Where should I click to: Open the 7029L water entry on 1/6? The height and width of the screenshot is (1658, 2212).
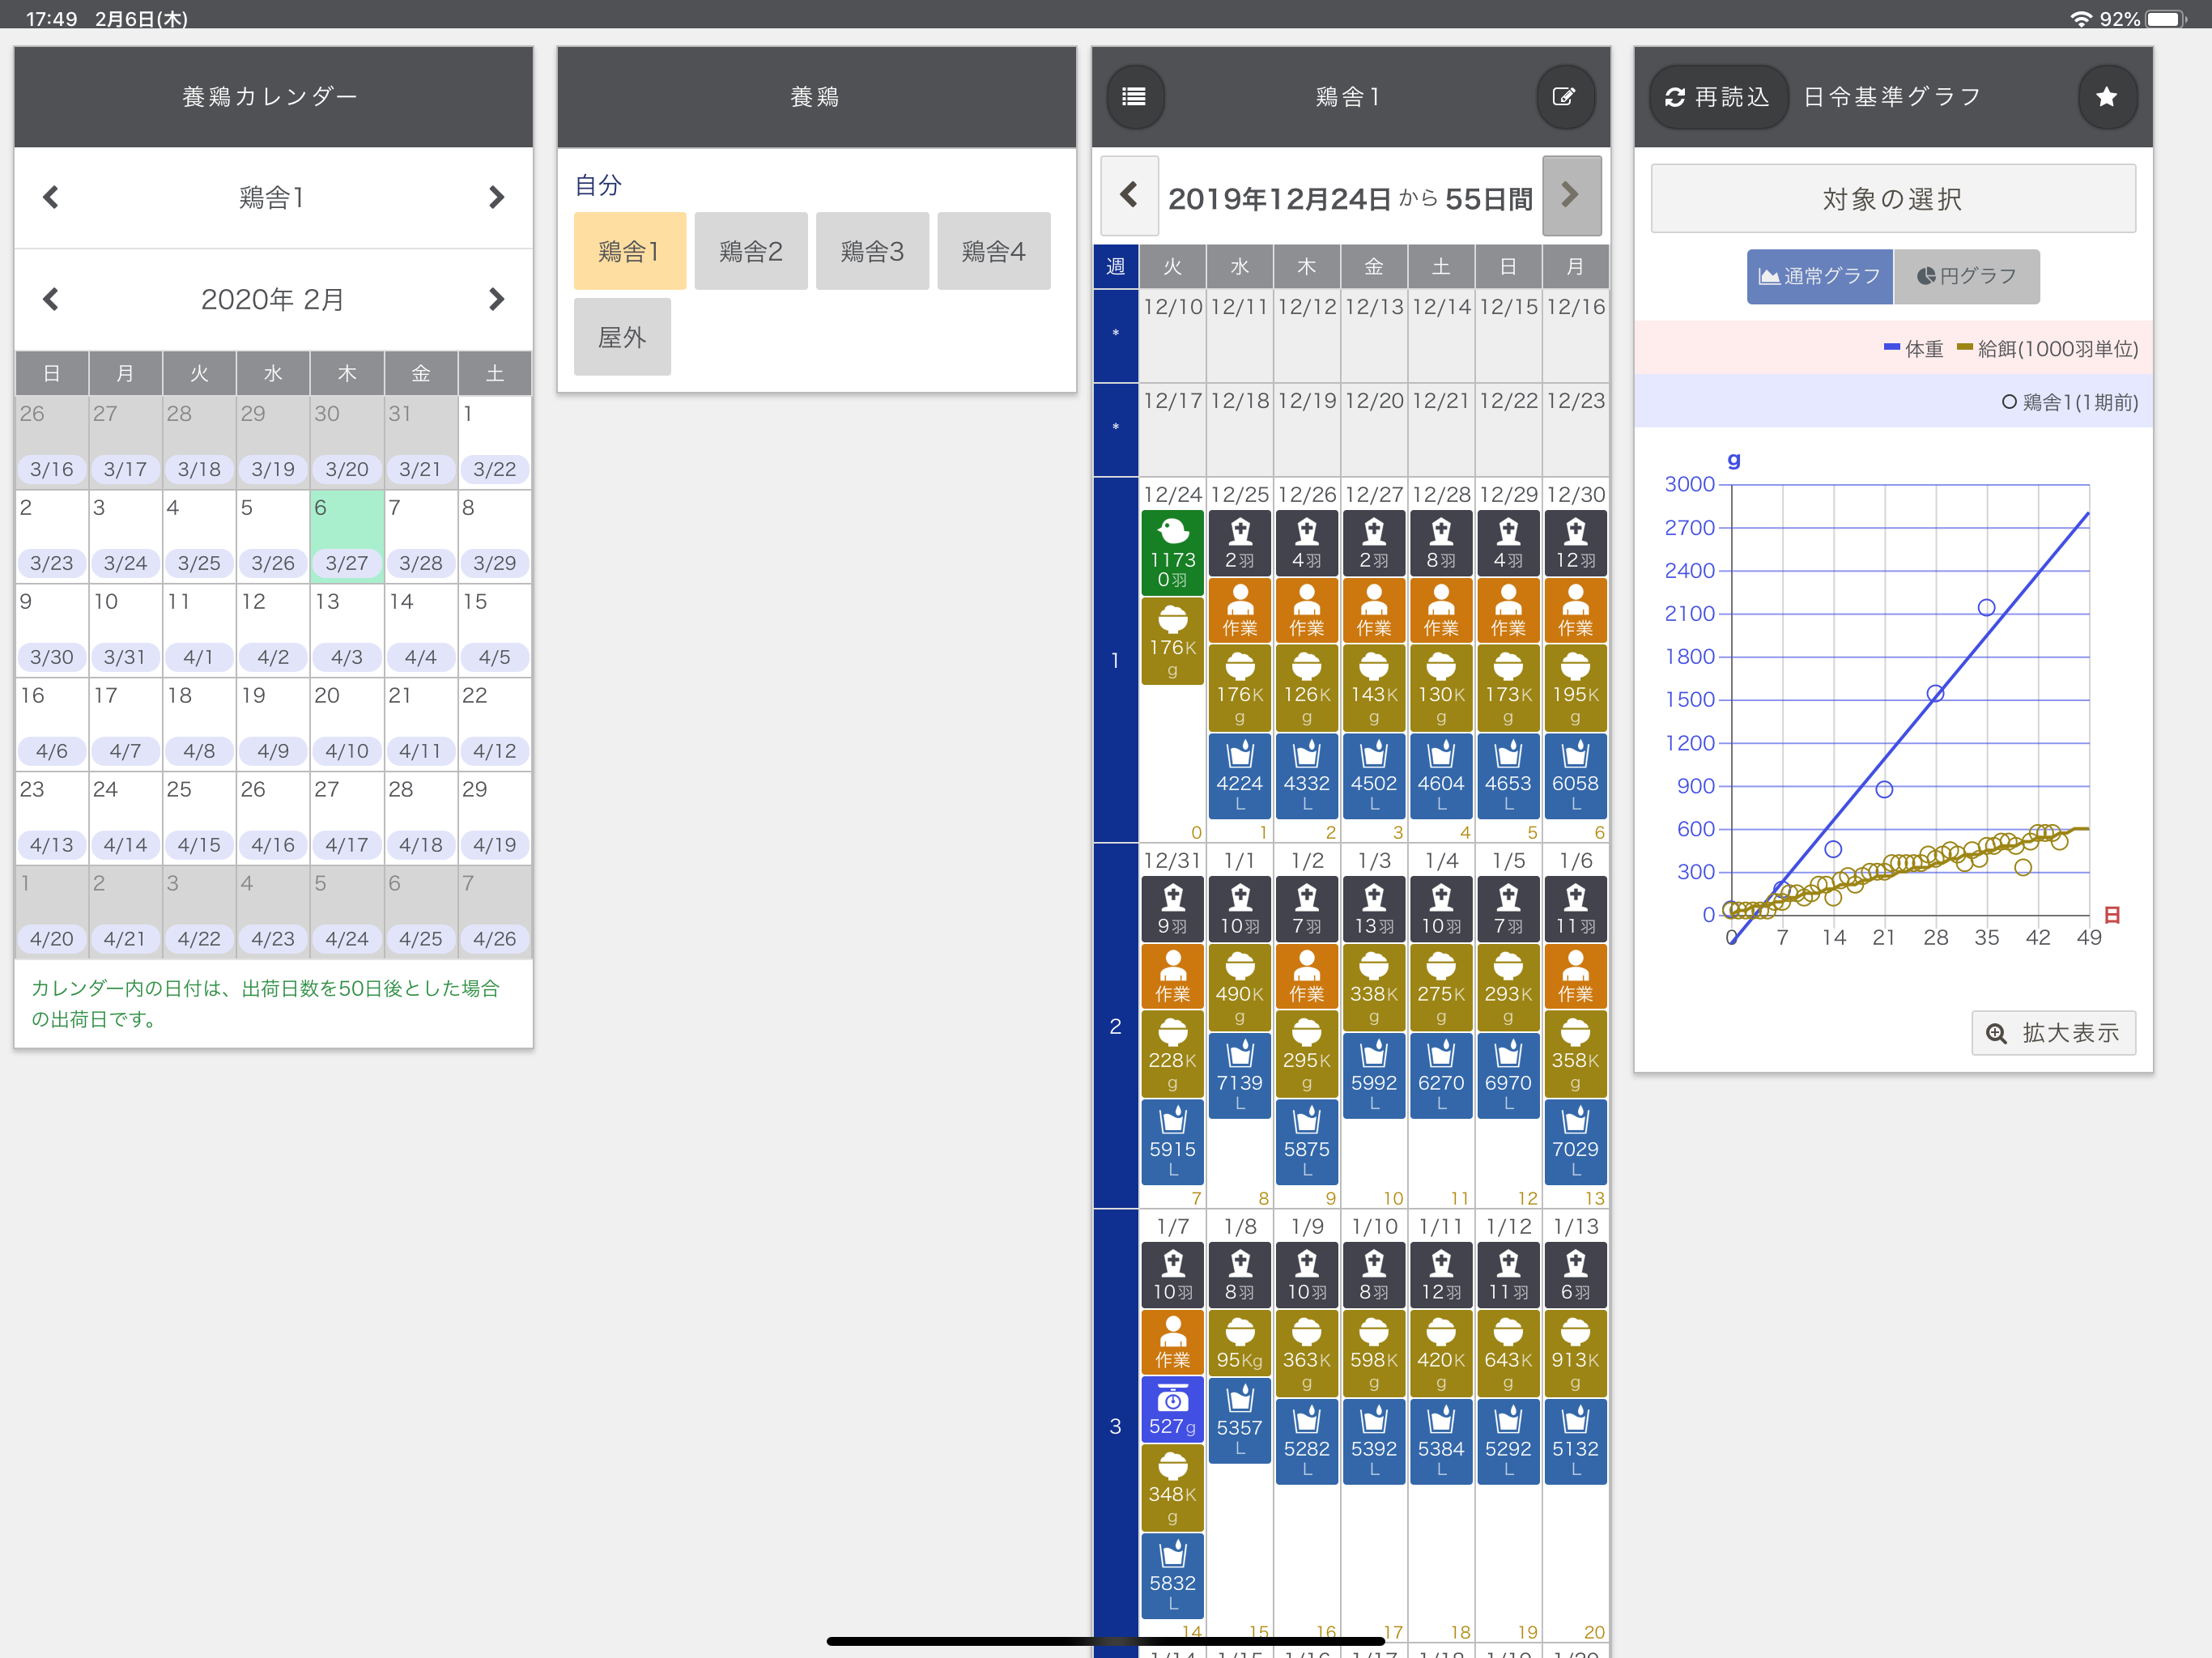(x=1575, y=1143)
